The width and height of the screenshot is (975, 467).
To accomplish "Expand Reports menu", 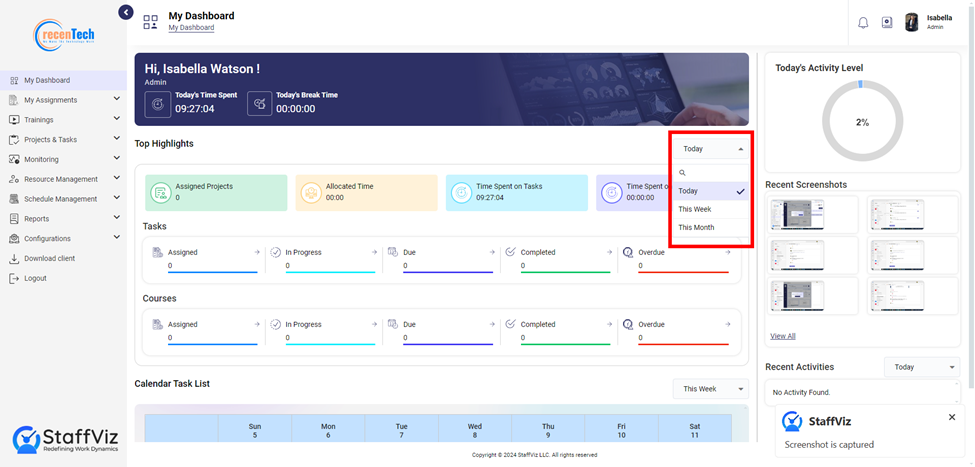I will (117, 218).
